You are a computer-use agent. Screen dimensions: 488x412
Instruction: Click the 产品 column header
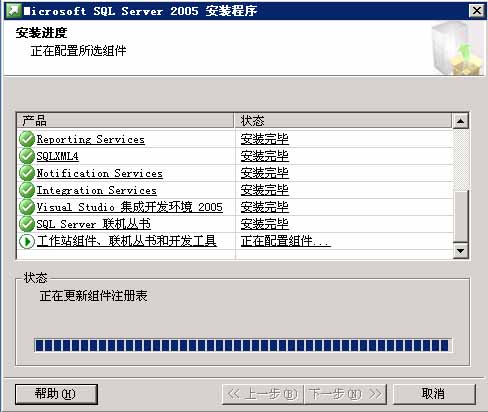tap(126, 120)
